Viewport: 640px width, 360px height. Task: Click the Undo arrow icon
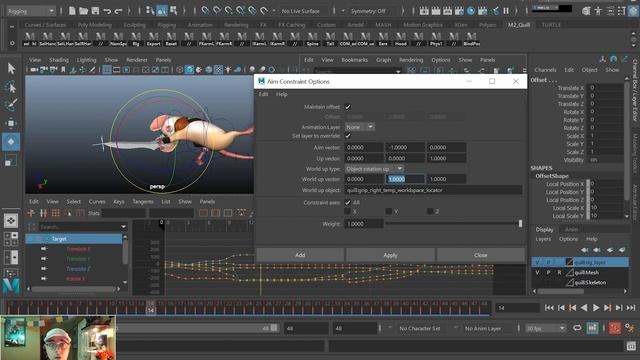pos(107,11)
